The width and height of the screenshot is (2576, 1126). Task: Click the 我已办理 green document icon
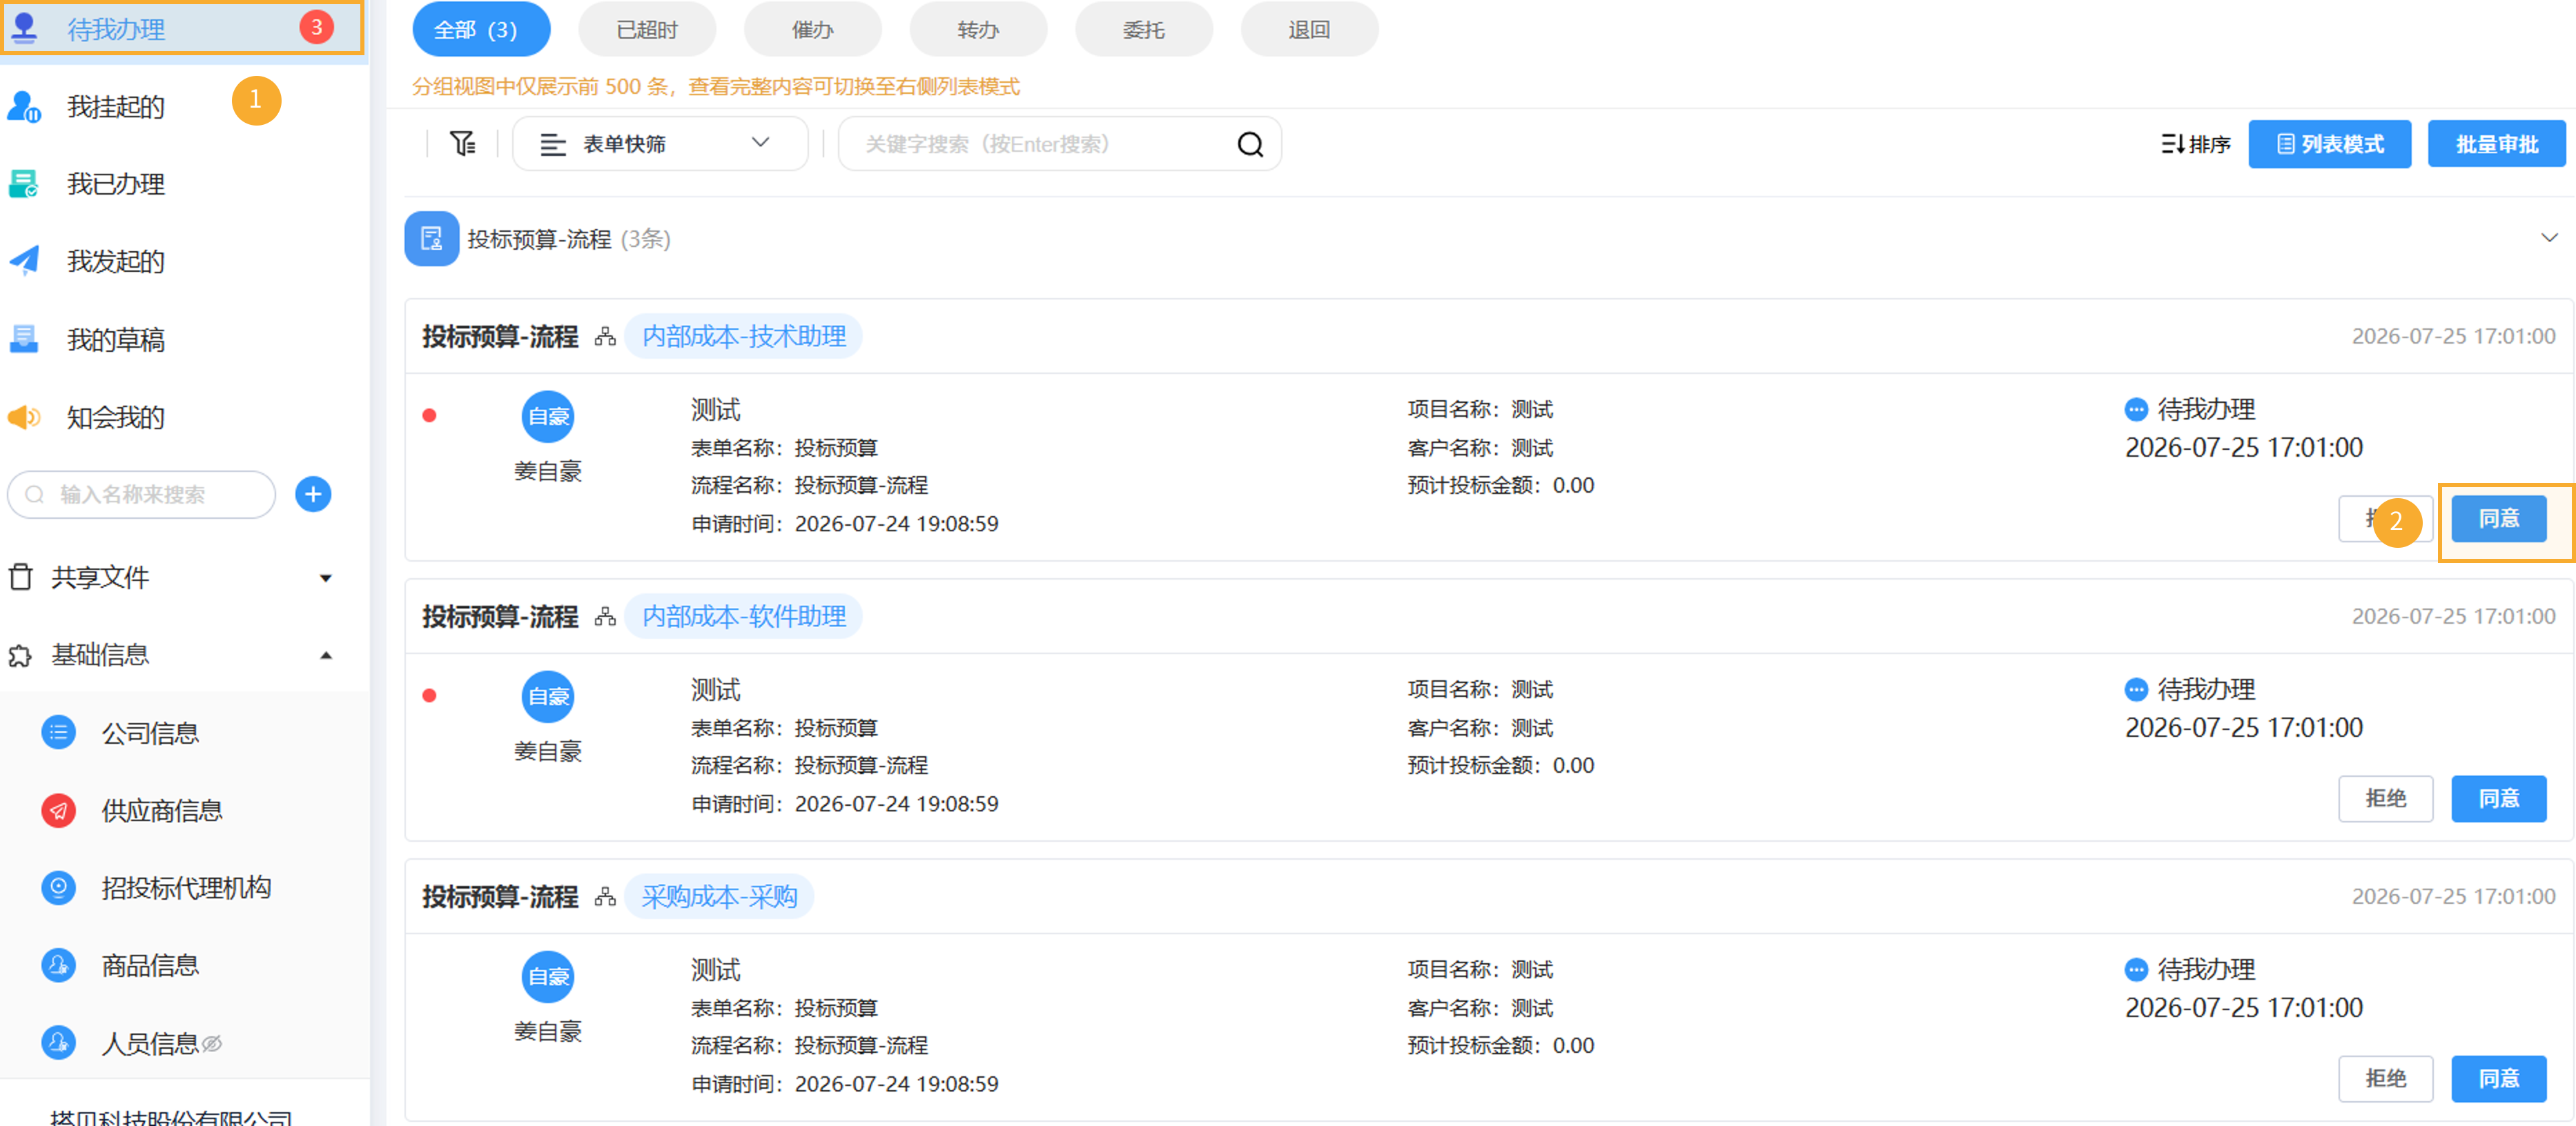point(23,184)
